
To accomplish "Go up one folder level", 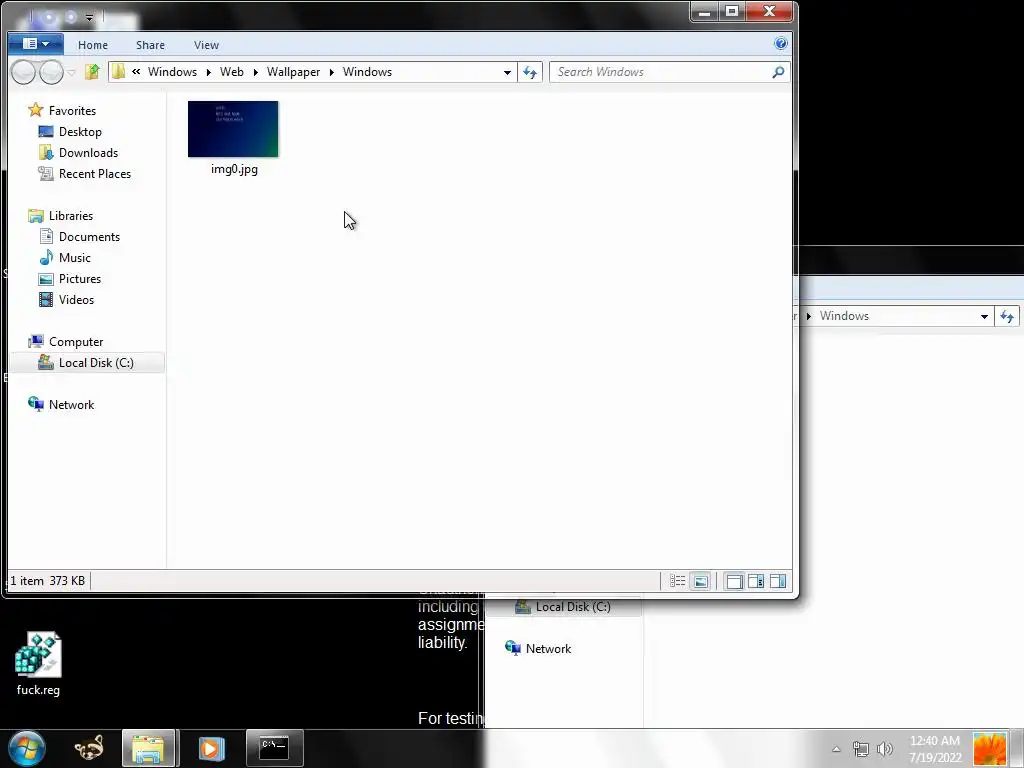I will (x=92, y=72).
